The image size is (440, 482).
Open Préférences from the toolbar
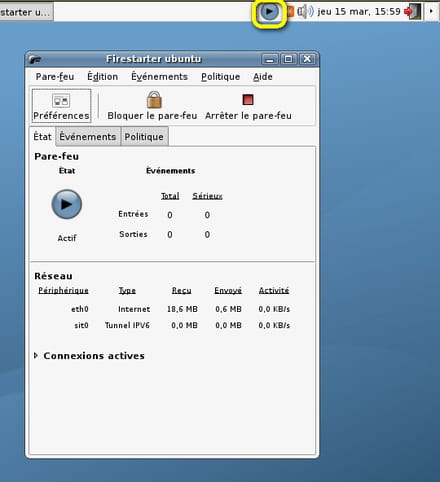coord(61,106)
